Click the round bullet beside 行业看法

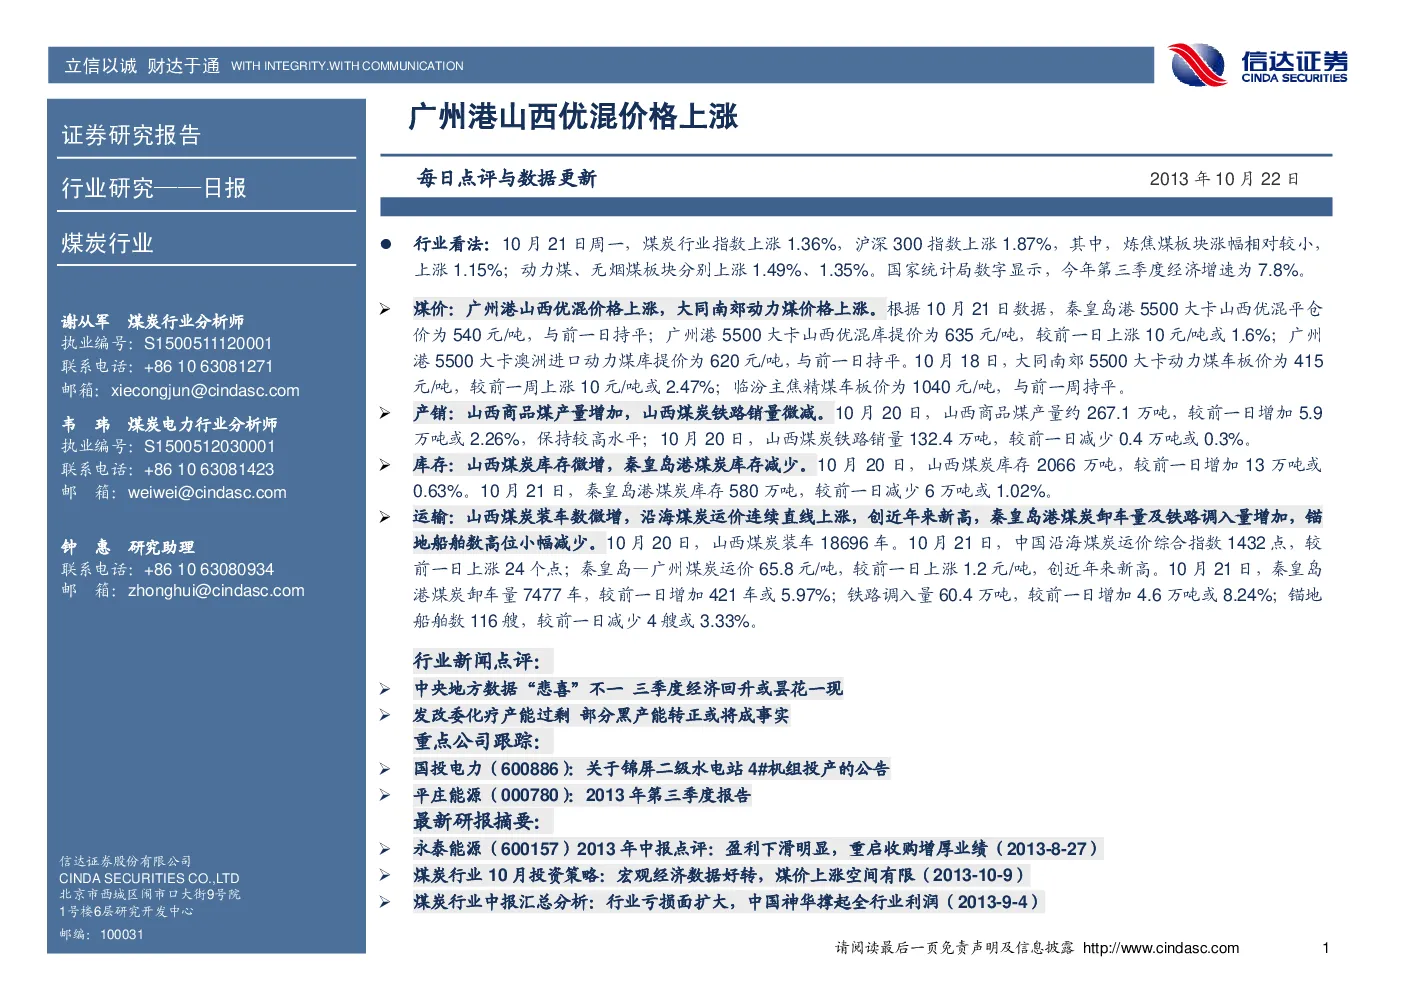[386, 243]
